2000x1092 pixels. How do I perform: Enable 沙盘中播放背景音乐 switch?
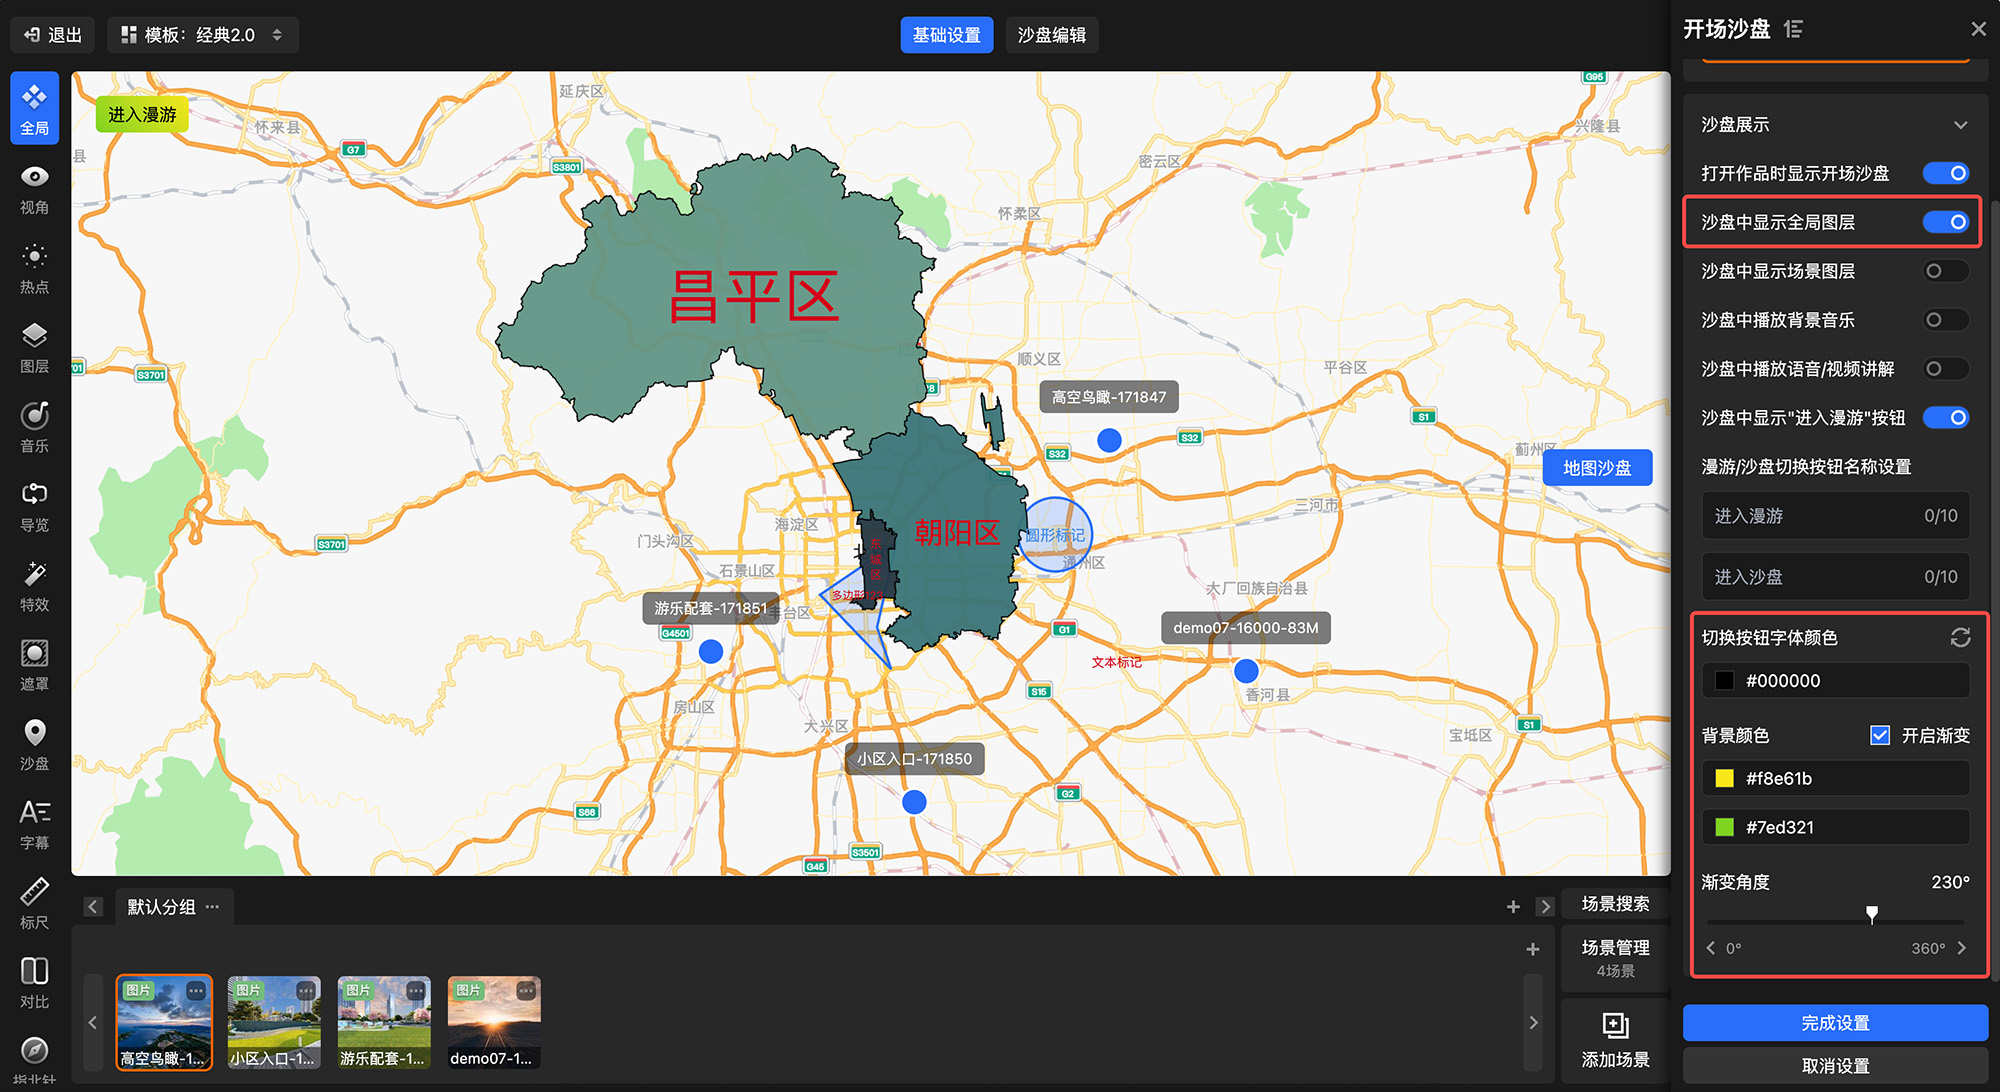[1945, 320]
